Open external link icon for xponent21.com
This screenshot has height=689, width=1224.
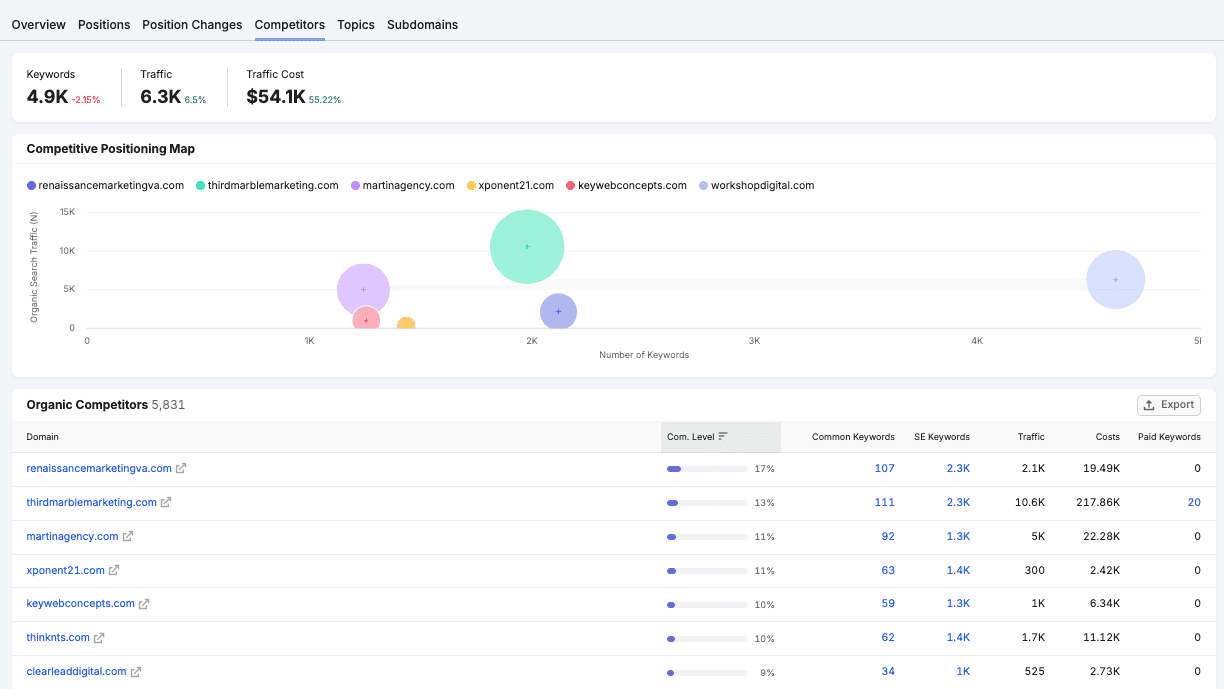click(114, 570)
